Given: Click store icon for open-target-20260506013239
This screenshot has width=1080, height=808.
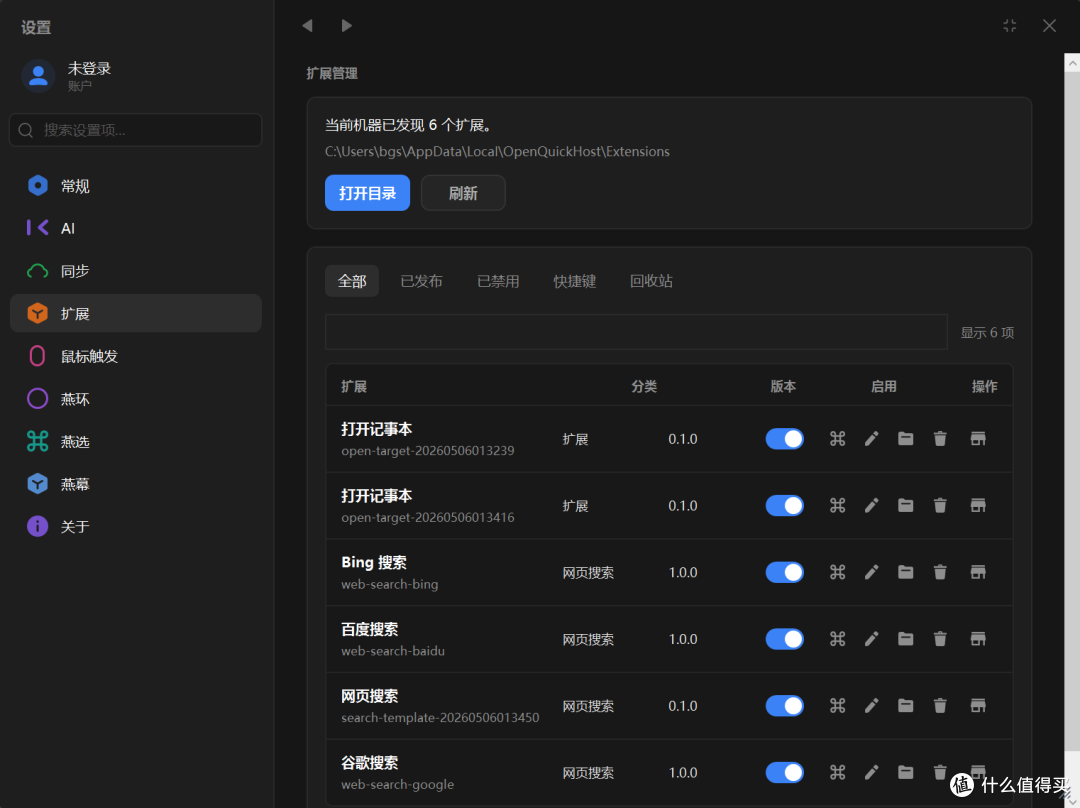Looking at the screenshot, I should (977, 439).
